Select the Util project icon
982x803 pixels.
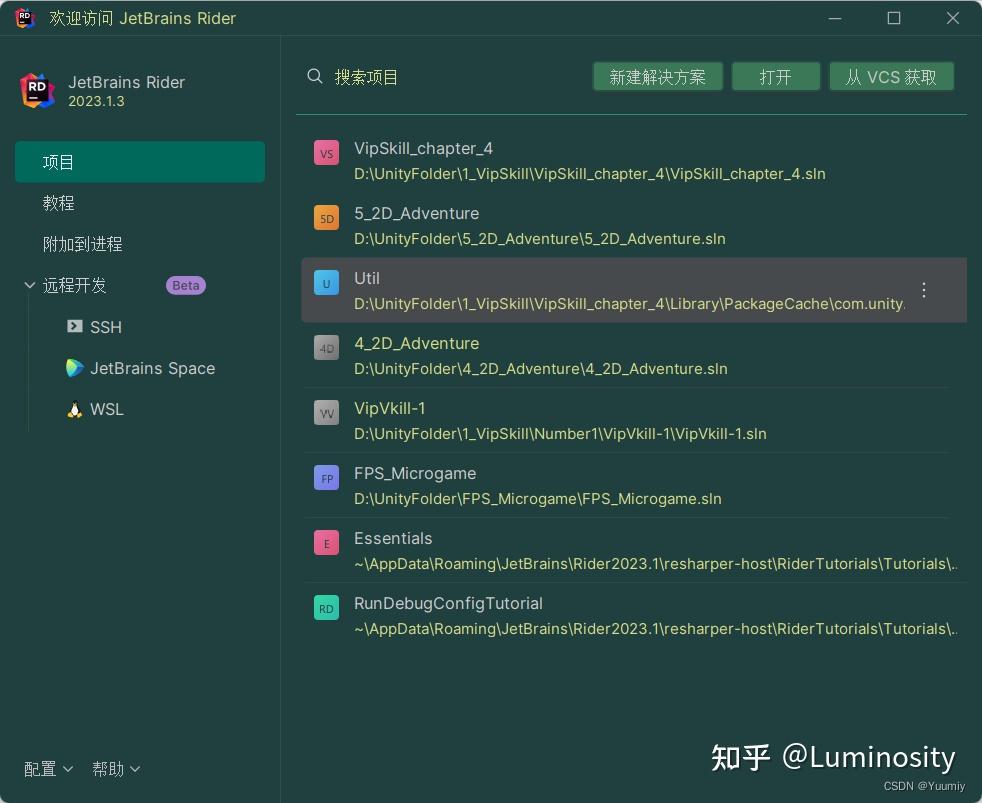(x=326, y=283)
